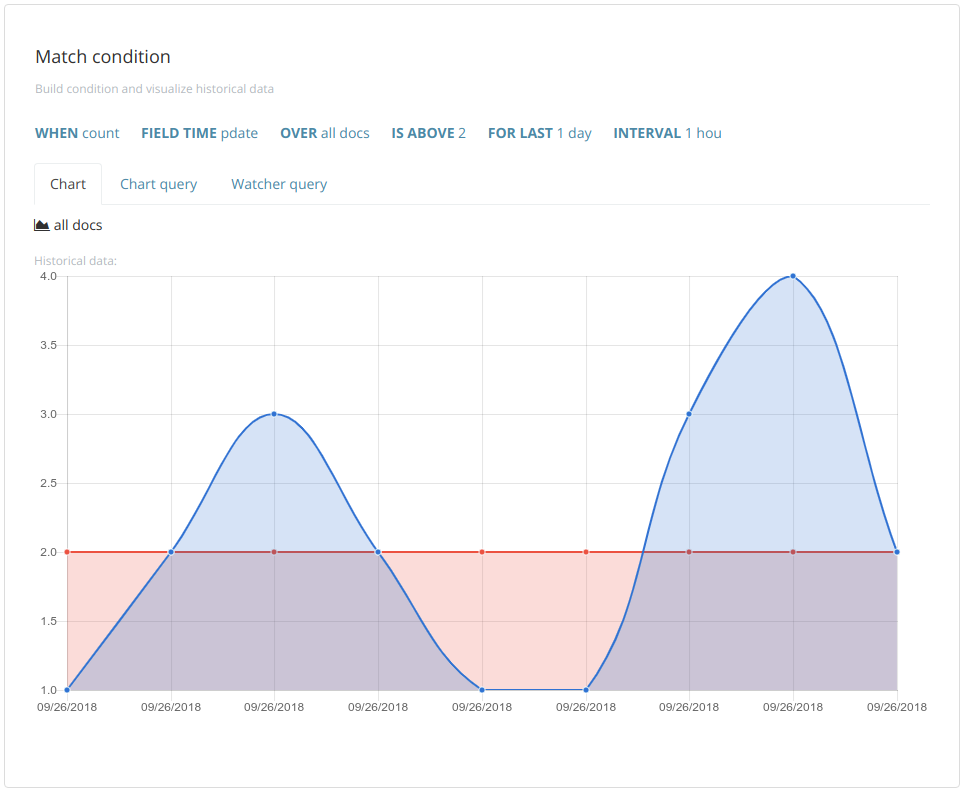The image size is (964, 793).
Task: Select the first blue data point at 1.0
Action: coord(67,690)
